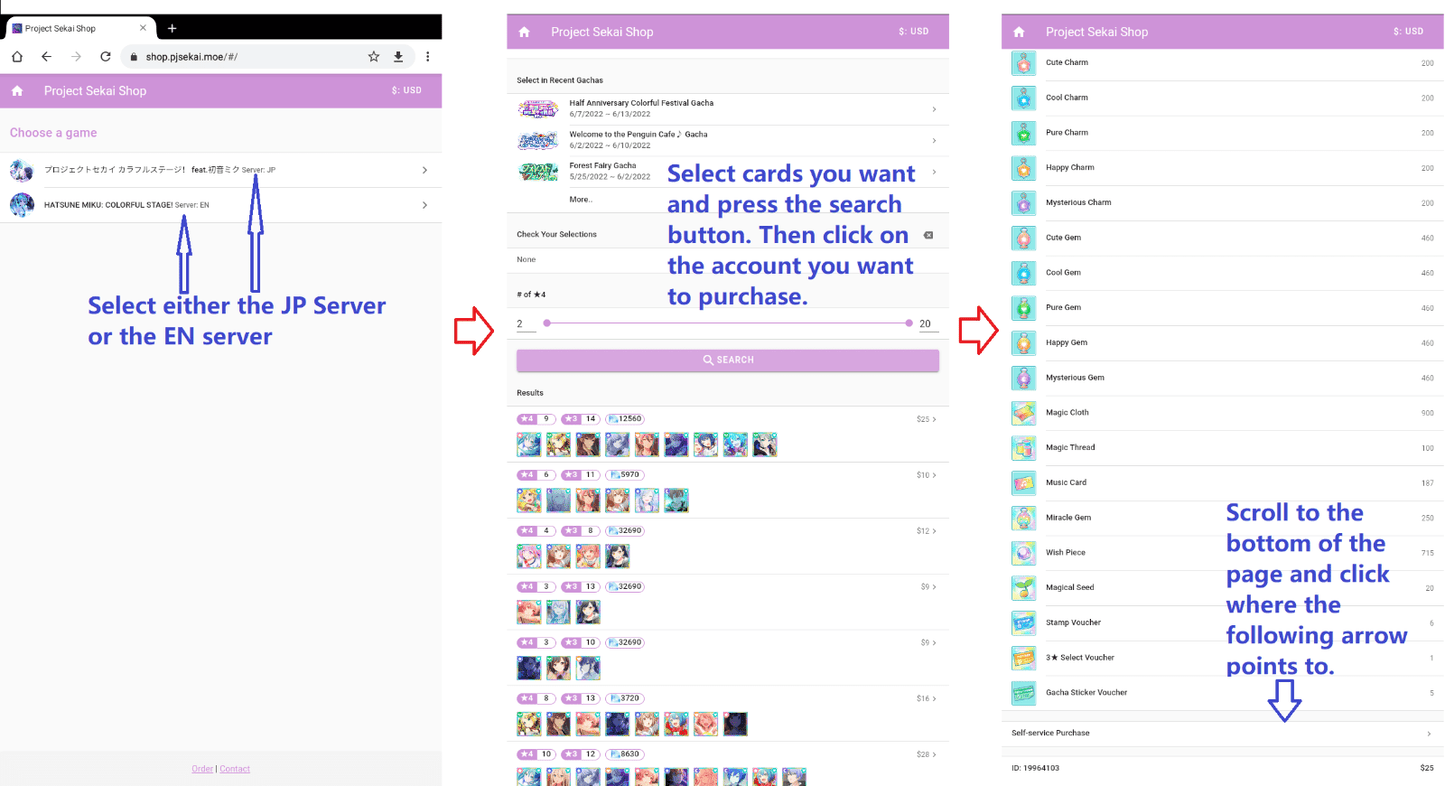Image resolution: width=1445 pixels, height=786 pixels.
Task: Click the browser download icon
Action: coord(398,57)
